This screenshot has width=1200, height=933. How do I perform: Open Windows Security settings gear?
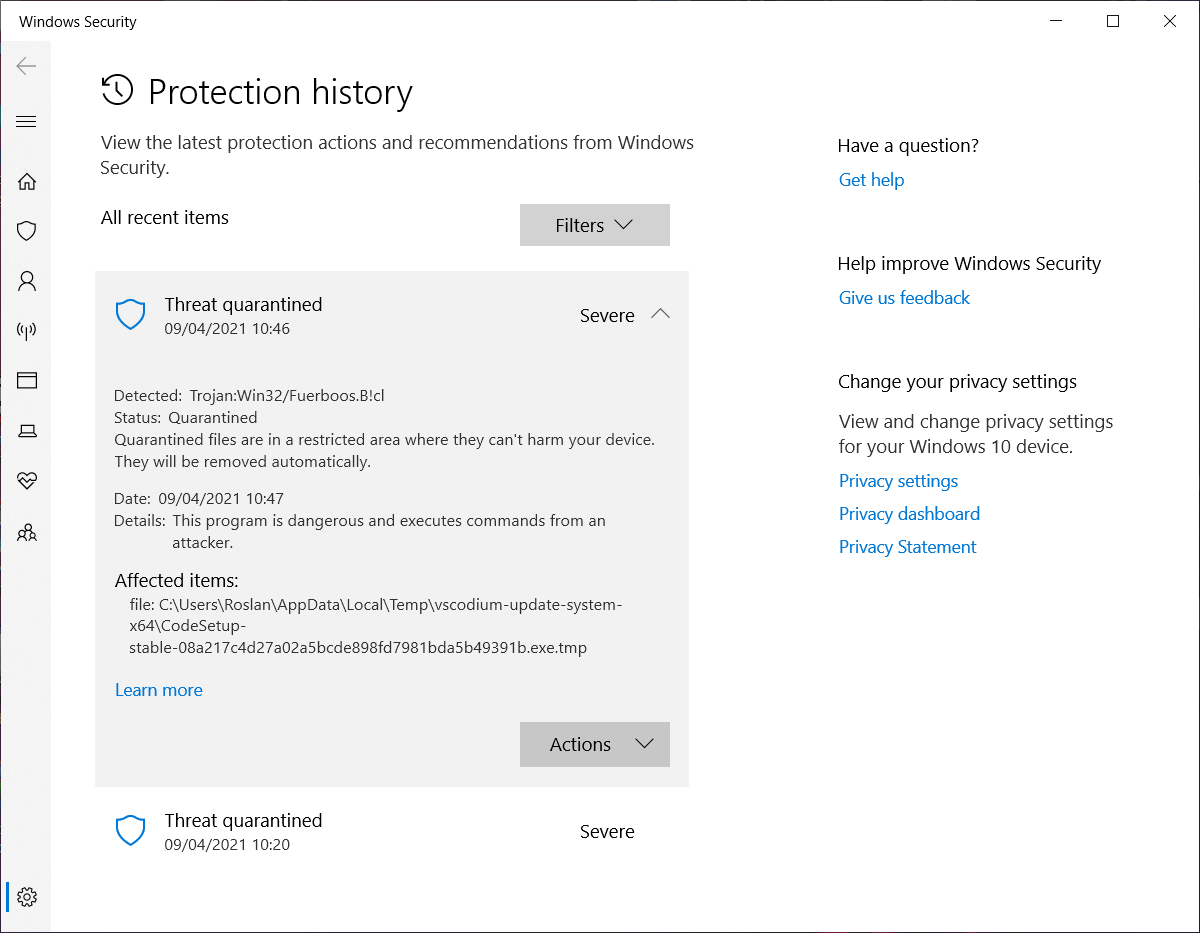26,897
